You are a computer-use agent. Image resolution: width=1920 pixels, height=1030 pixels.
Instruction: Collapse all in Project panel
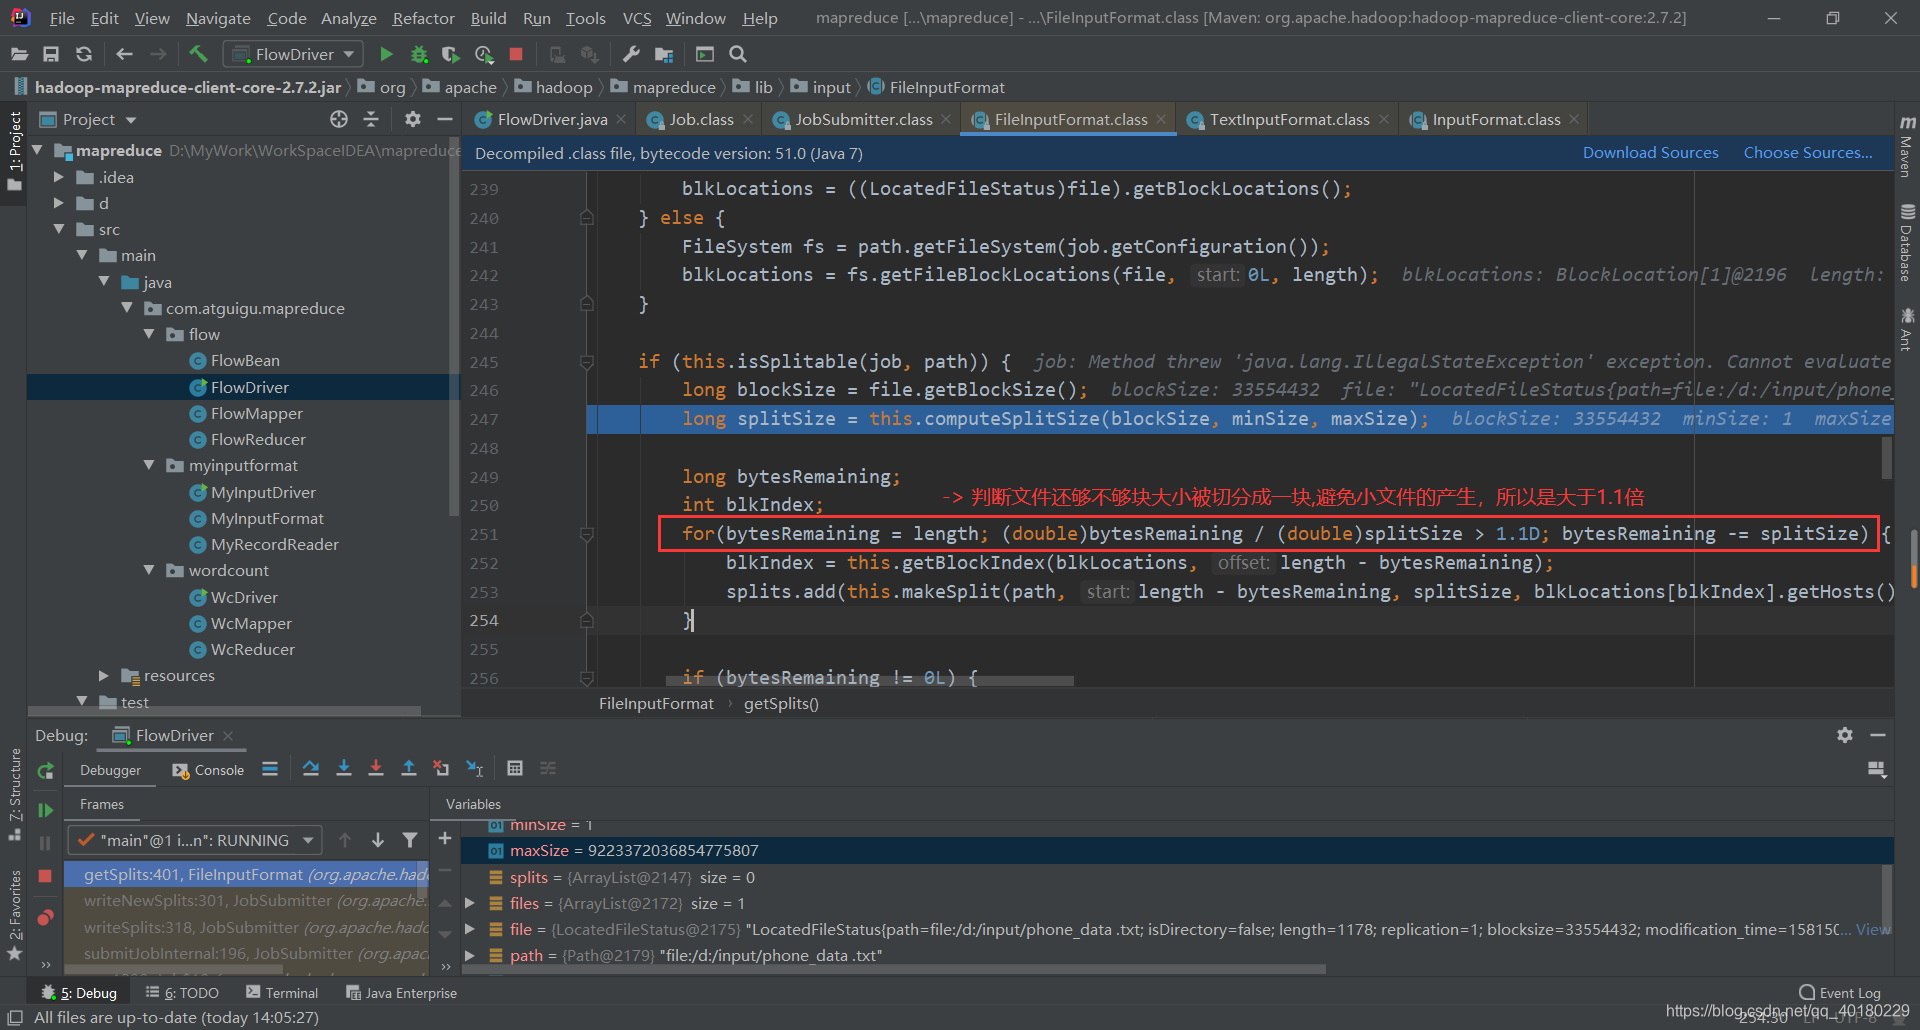[x=371, y=119]
